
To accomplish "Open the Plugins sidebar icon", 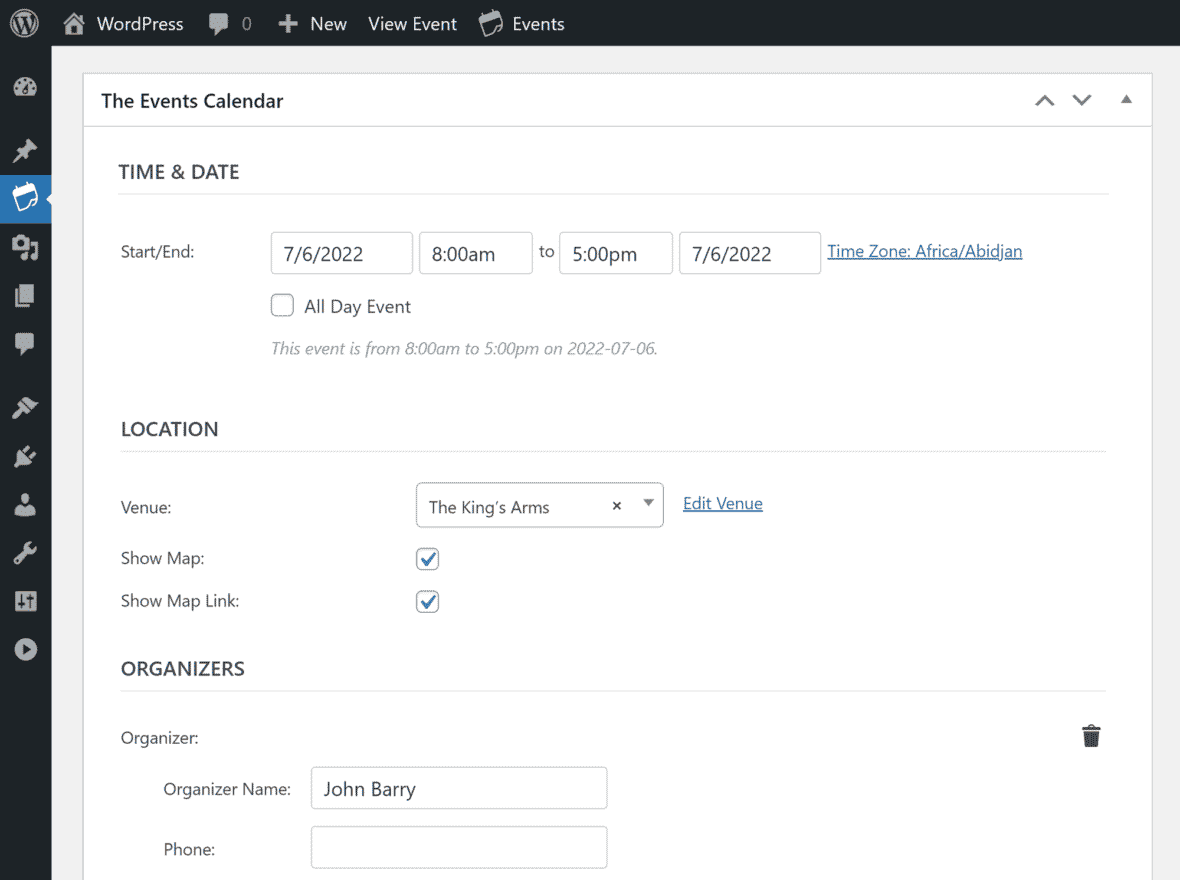I will [25, 457].
